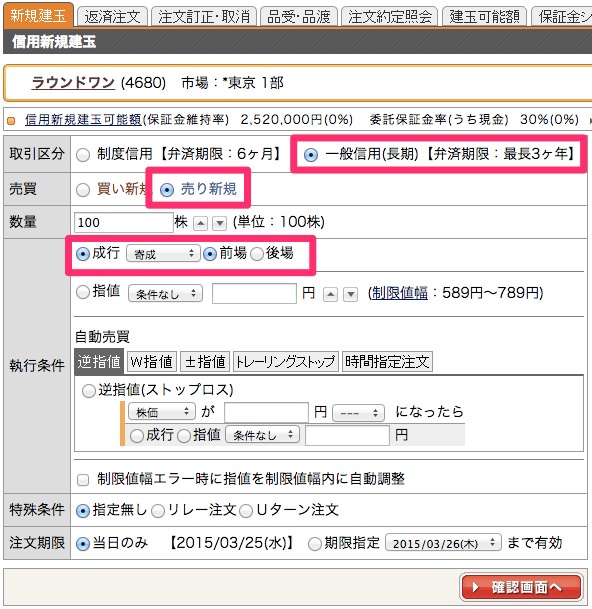This screenshot has height=609, width=592.
Task: Click the stop-loss limit price field
Action: click(x=347, y=435)
